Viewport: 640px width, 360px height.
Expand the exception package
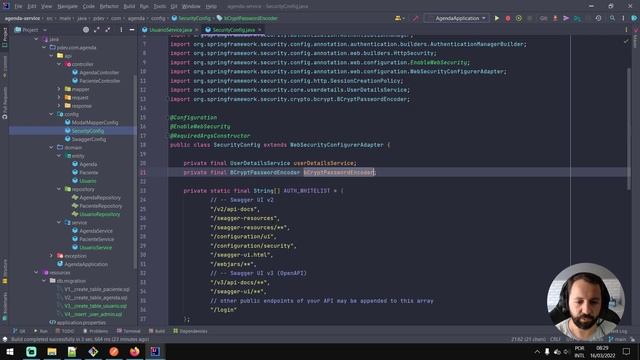coord(51,256)
